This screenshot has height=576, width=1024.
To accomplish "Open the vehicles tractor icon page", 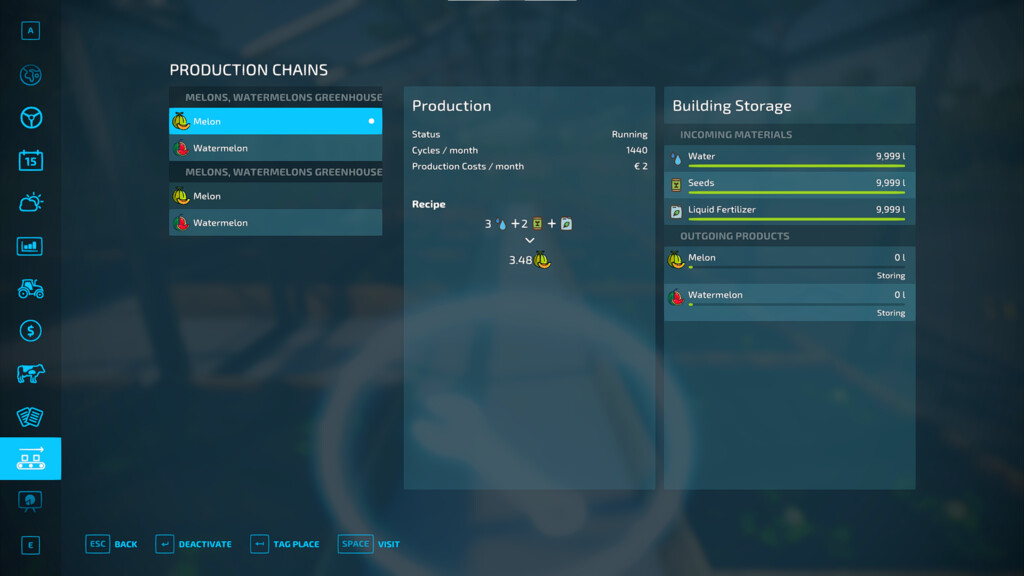I will tap(31, 289).
